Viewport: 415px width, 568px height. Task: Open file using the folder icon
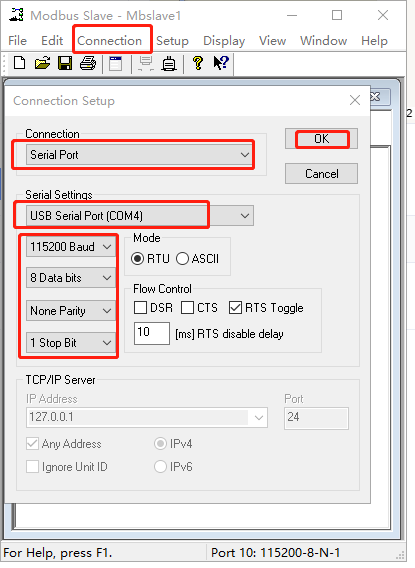[42, 63]
